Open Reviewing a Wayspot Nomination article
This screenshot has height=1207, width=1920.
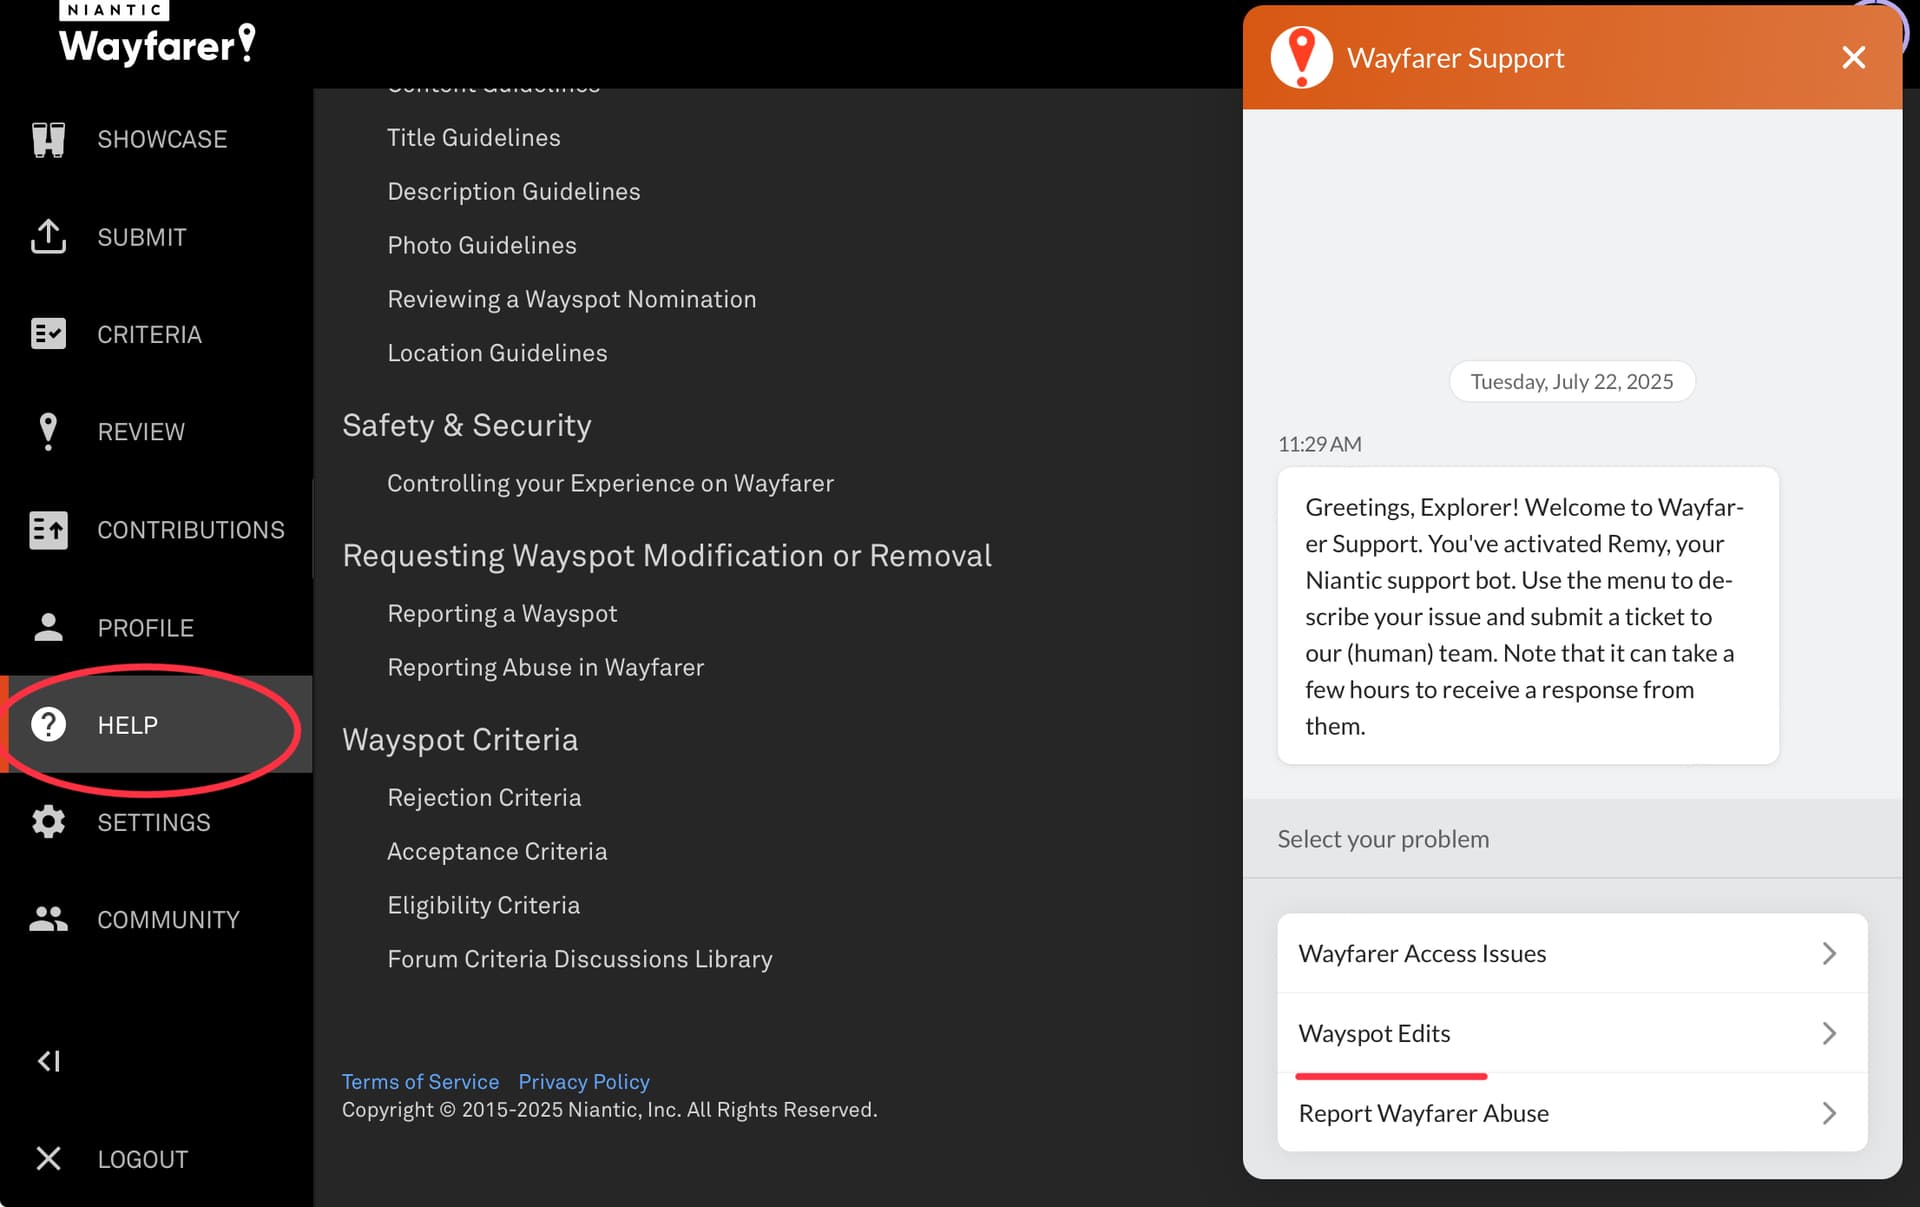point(572,299)
